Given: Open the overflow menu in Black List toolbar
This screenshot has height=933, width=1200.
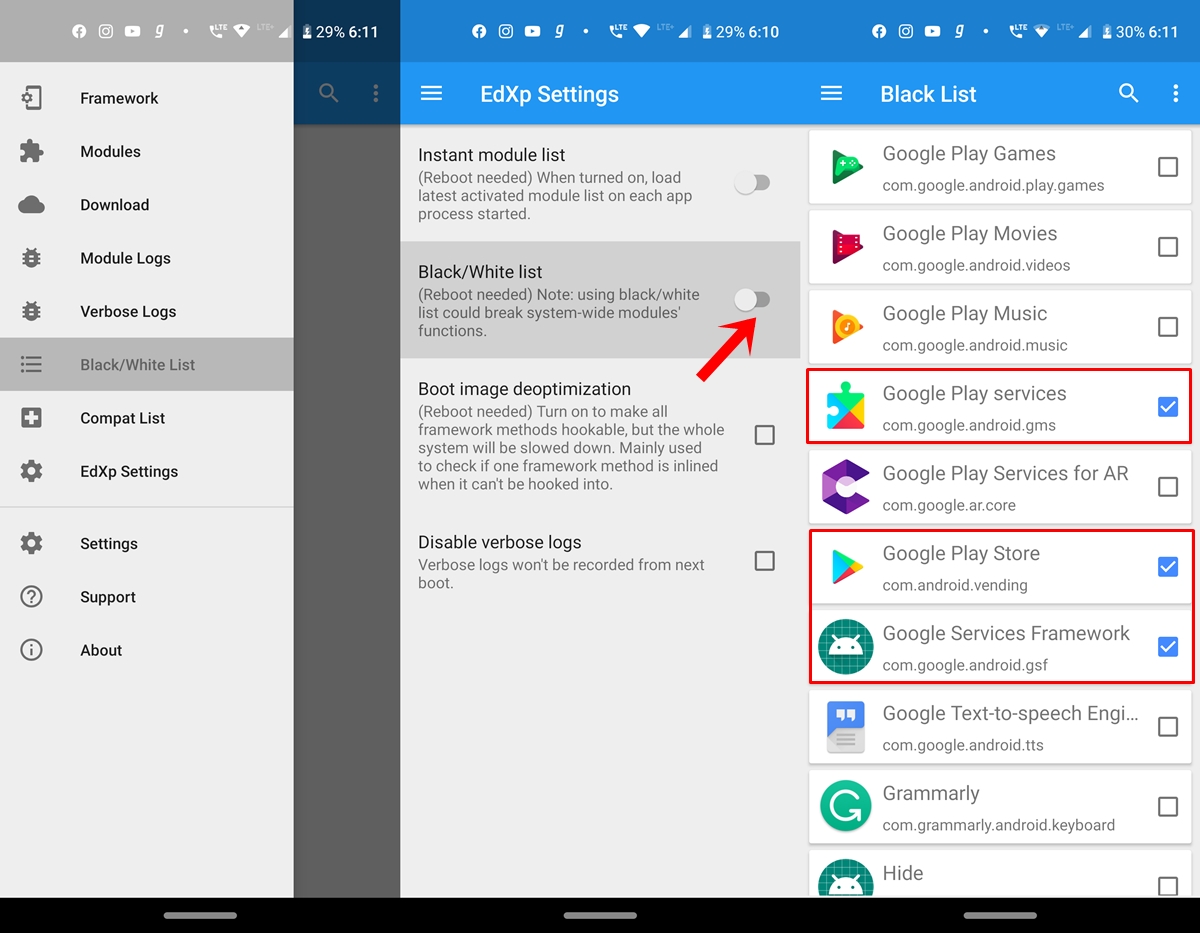Looking at the screenshot, I should click(x=1175, y=93).
